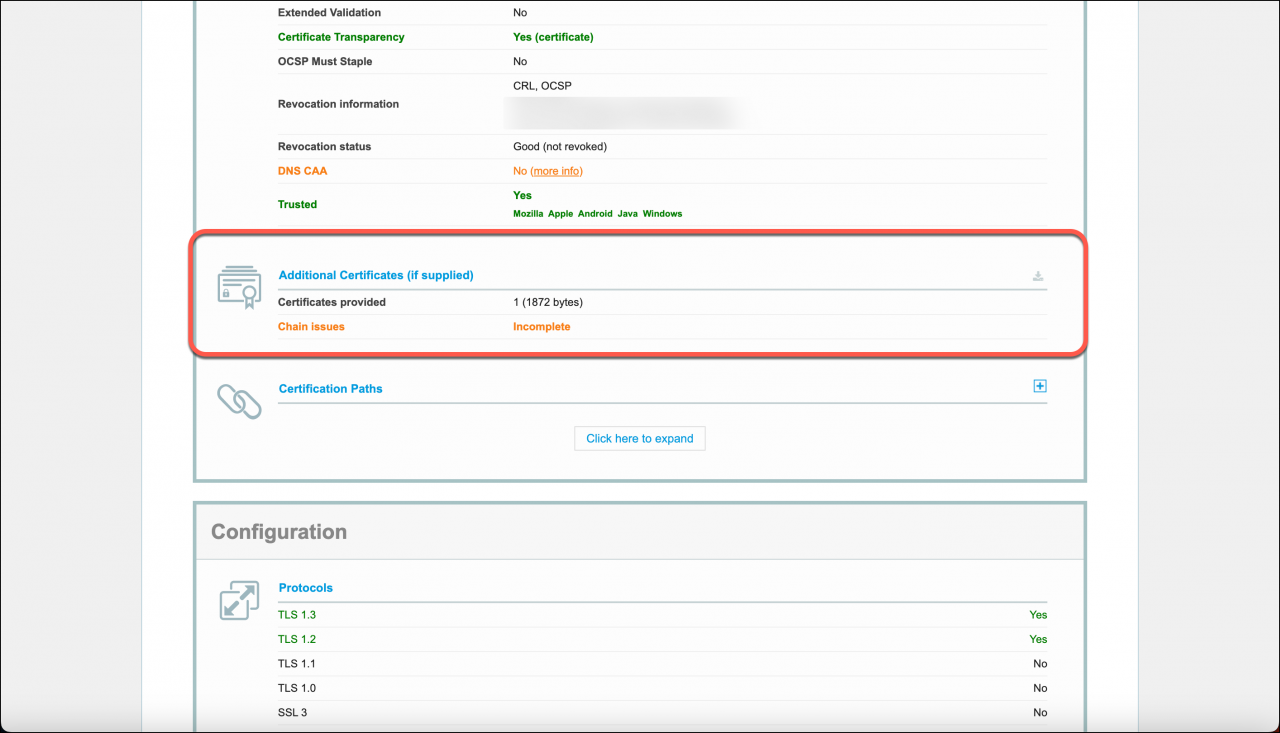The image size is (1280, 733).
Task: Click the 'TLS 1.3' protocol row
Action: pos(662,615)
